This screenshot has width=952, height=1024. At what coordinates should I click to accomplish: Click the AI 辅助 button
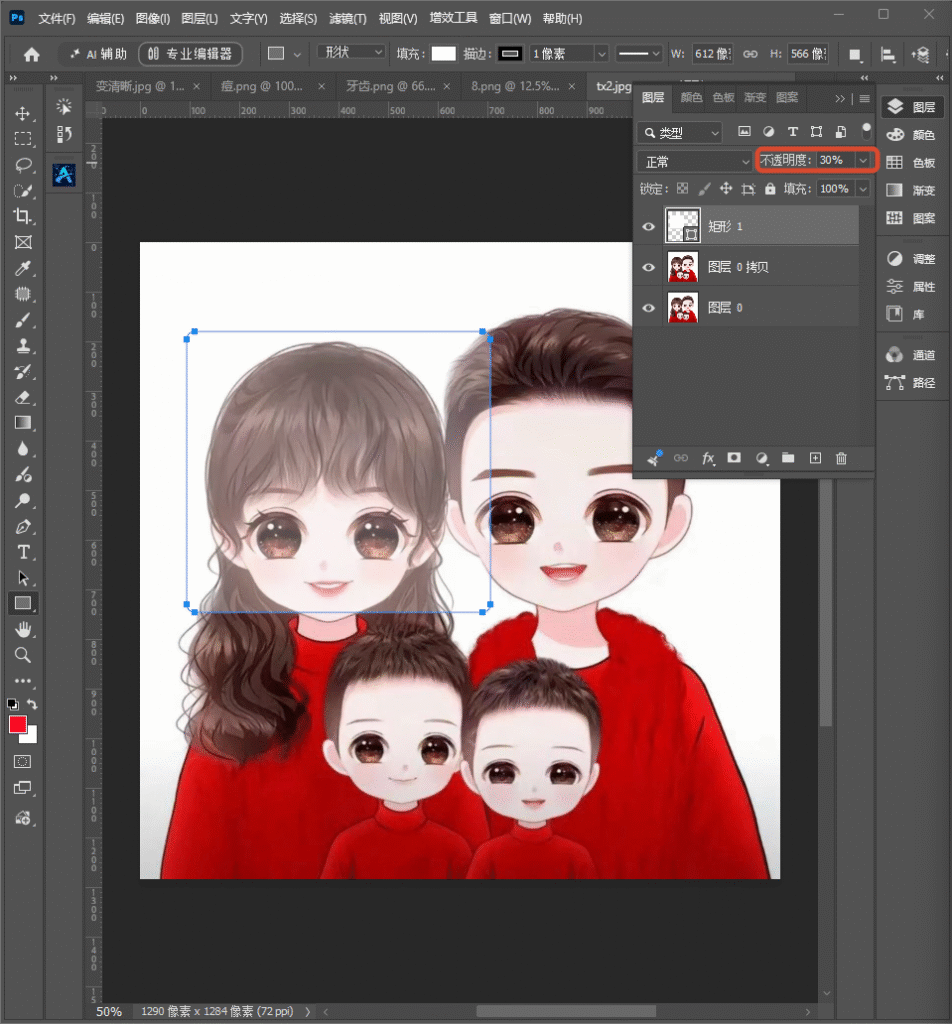point(99,54)
